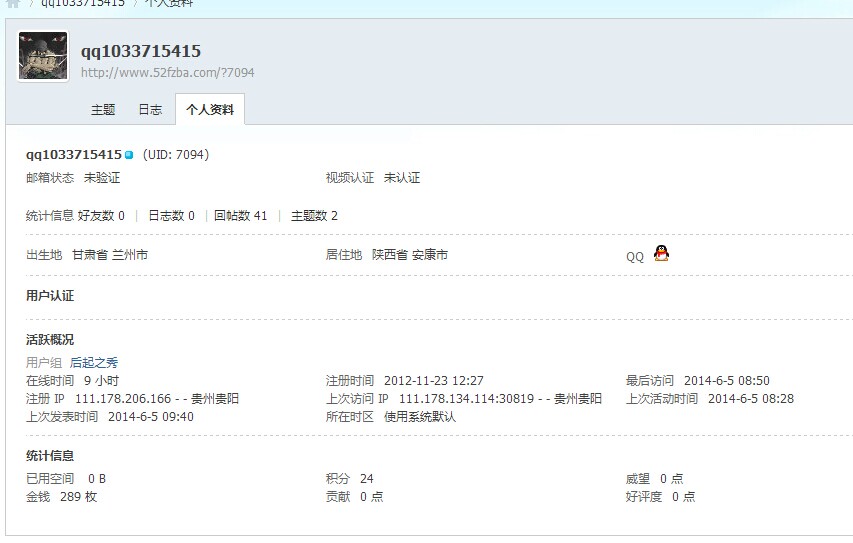Click last activity time 2014-6-5 08:28
The height and width of the screenshot is (543, 853).
pyautogui.click(x=751, y=399)
